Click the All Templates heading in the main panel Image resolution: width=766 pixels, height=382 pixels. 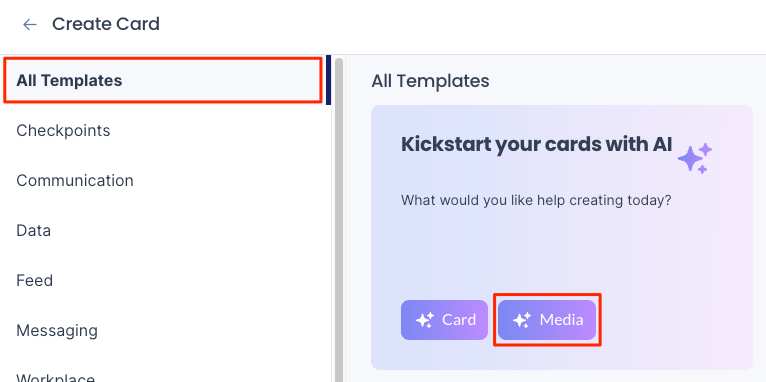(430, 81)
